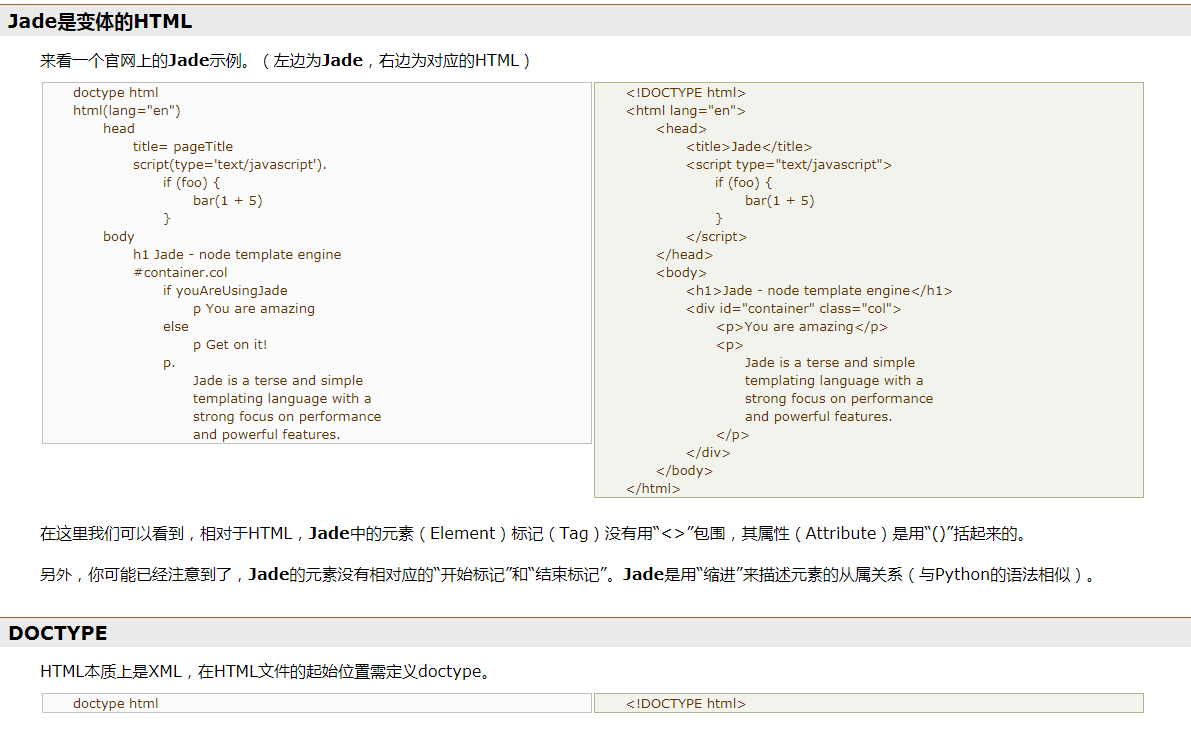Click "bar(1 + 5)" in the HTML output block

point(779,201)
